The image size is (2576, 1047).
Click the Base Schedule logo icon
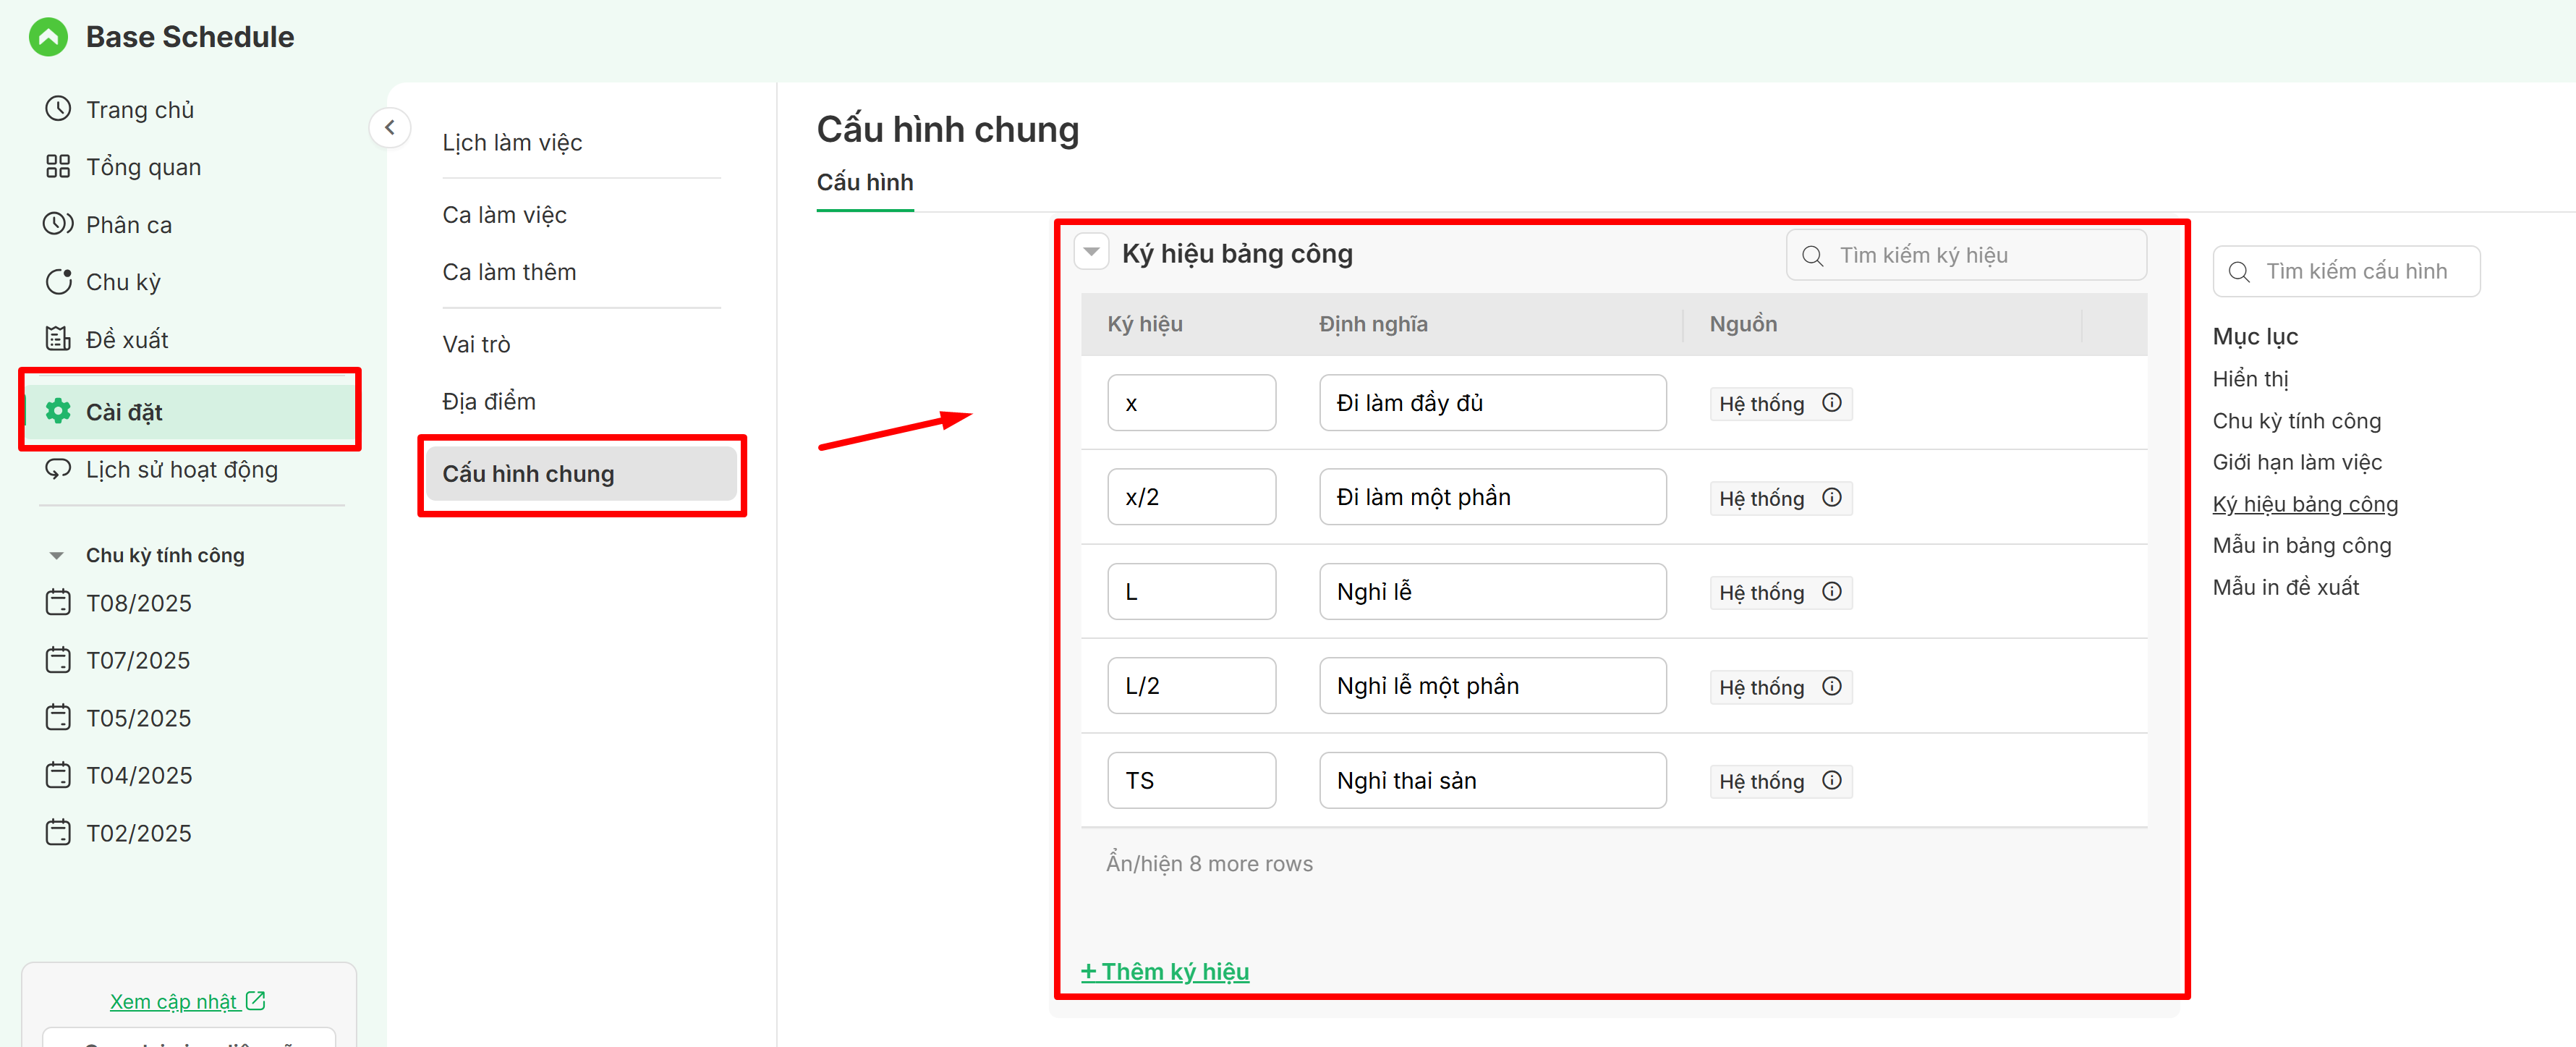pyautogui.click(x=48, y=37)
